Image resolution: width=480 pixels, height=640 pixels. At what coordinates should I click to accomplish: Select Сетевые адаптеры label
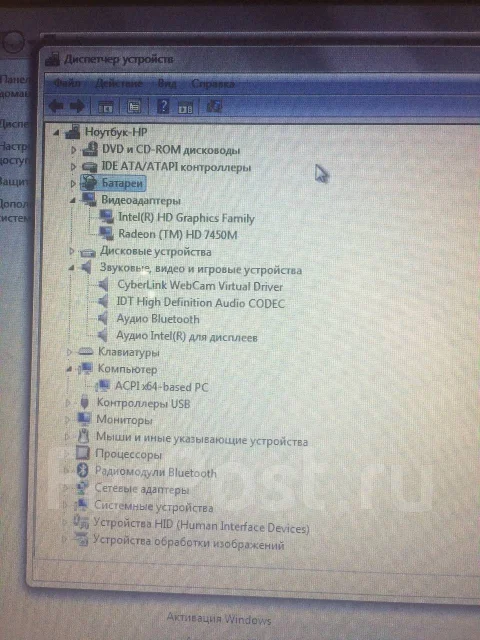(142, 489)
